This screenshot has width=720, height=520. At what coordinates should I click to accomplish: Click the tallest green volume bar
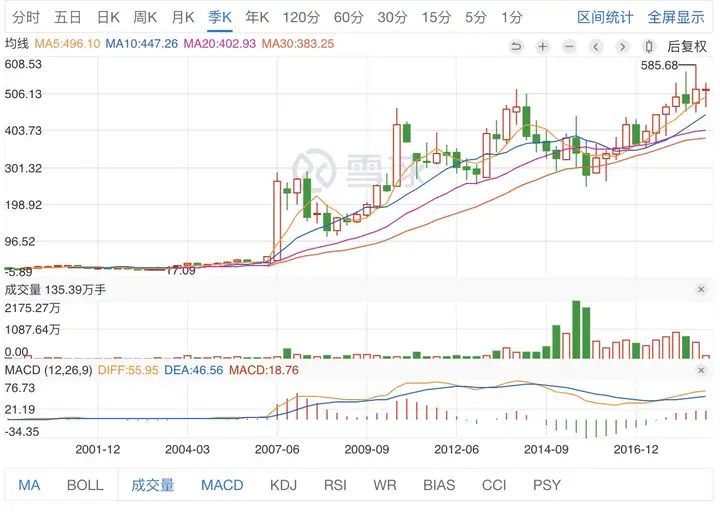(x=576, y=329)
